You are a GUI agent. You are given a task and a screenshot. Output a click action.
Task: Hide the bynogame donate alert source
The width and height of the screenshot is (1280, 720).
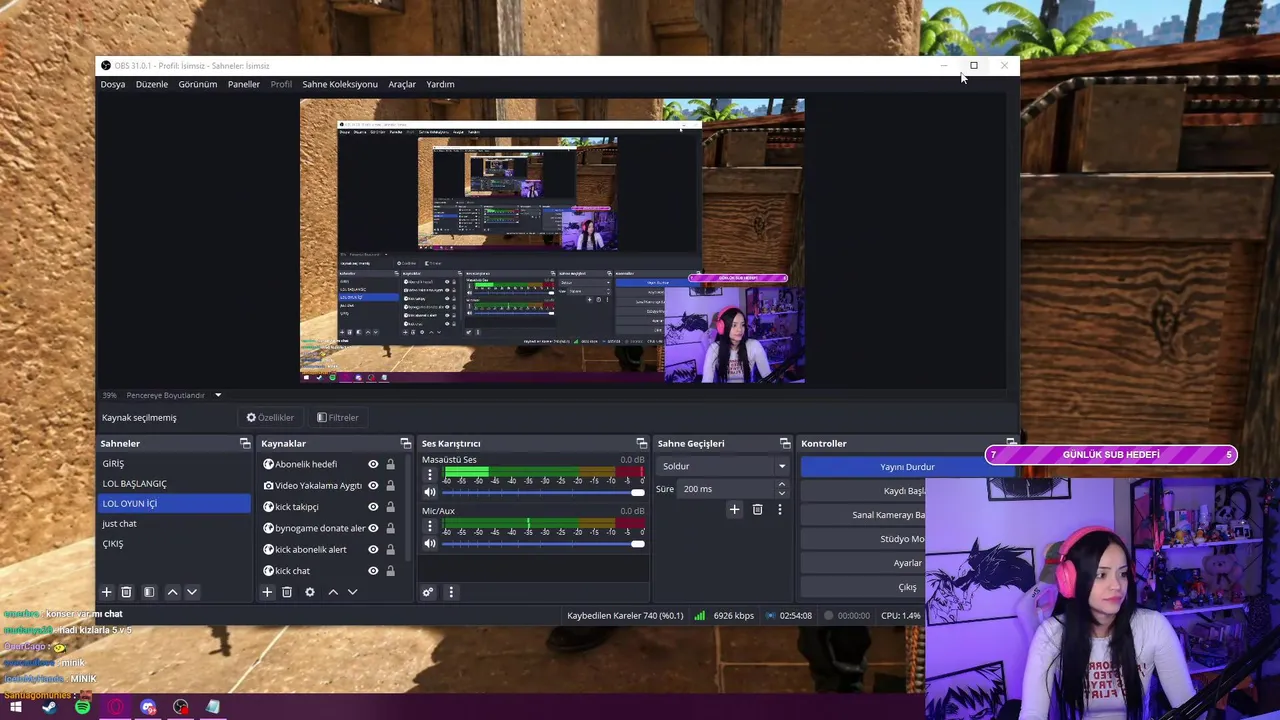click(373, 528)
